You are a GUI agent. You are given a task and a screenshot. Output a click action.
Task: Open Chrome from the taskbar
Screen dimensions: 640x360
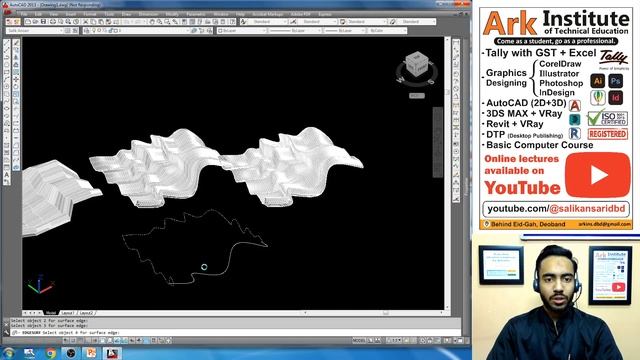tap(51, 353)
